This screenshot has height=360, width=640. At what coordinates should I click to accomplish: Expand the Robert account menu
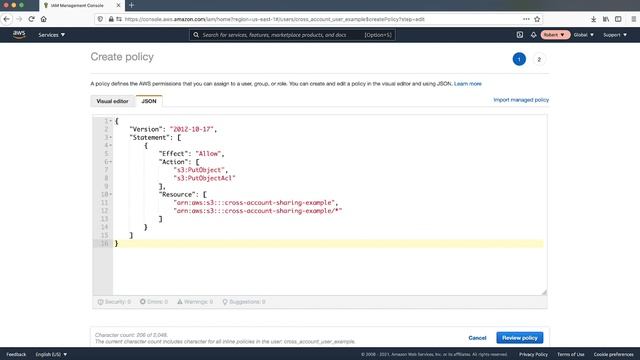(554, 35)
